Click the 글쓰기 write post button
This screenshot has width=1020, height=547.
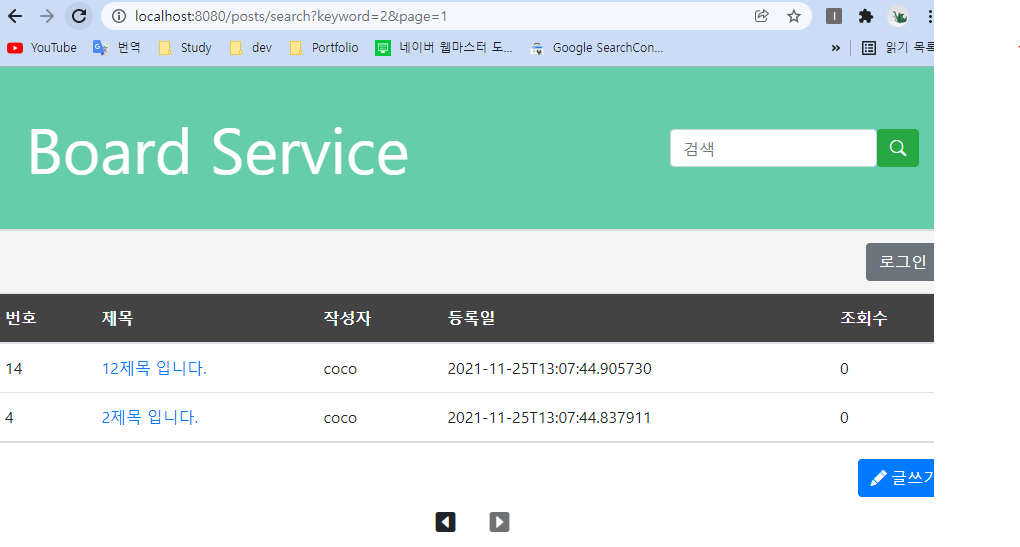coord(896,478)
